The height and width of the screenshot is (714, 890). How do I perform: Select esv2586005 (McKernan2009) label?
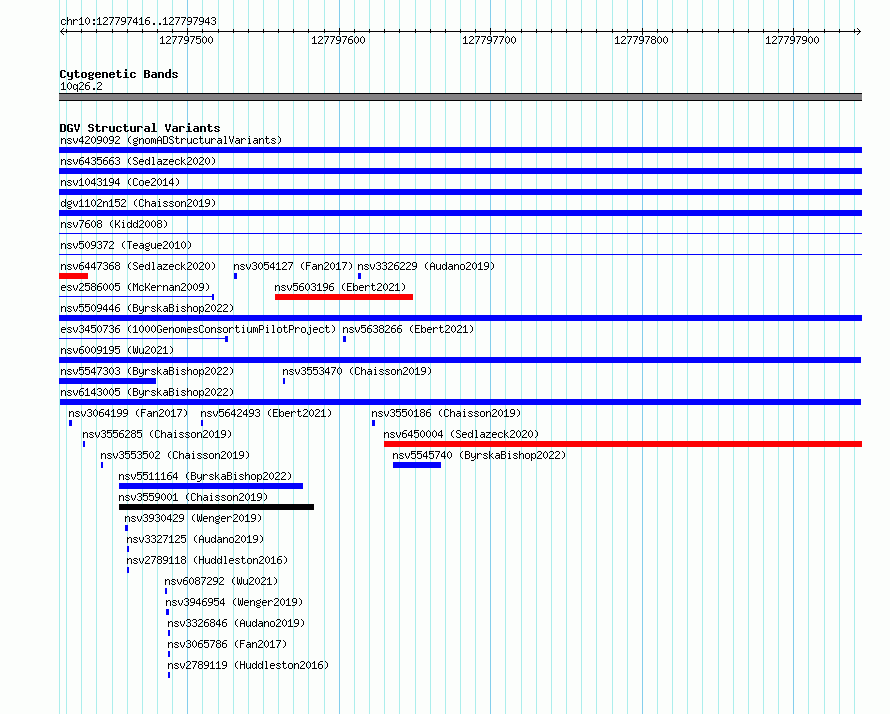[x=135, y=287]
